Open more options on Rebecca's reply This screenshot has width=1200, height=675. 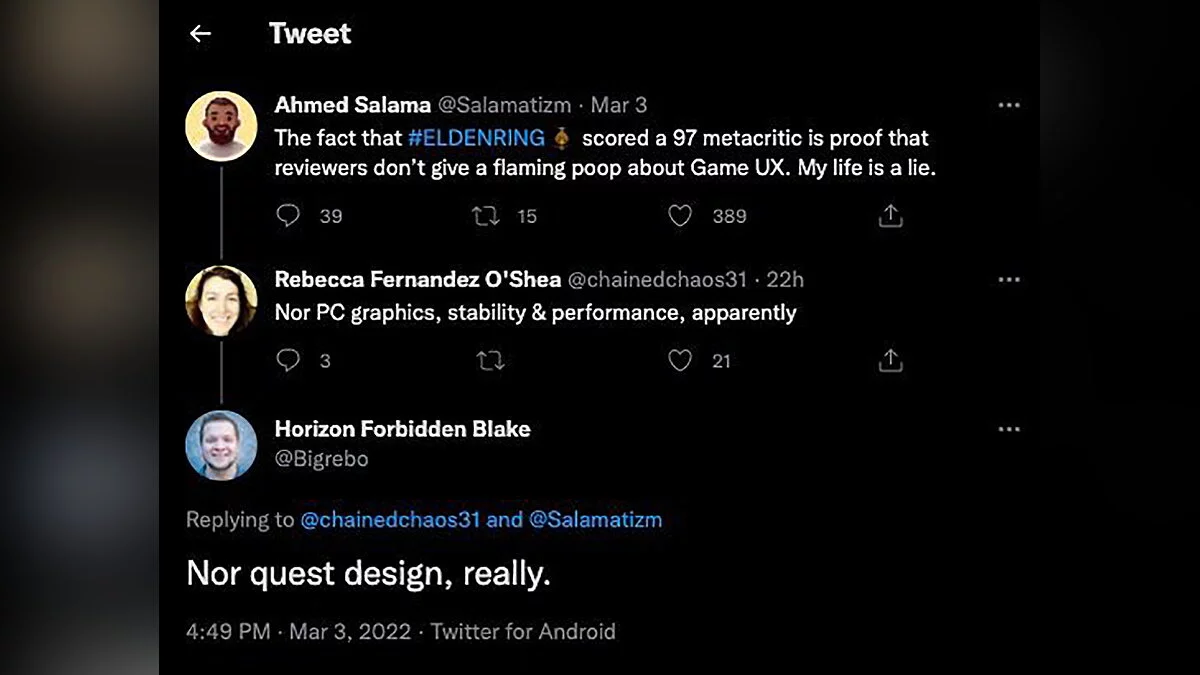click(1009, 280)
